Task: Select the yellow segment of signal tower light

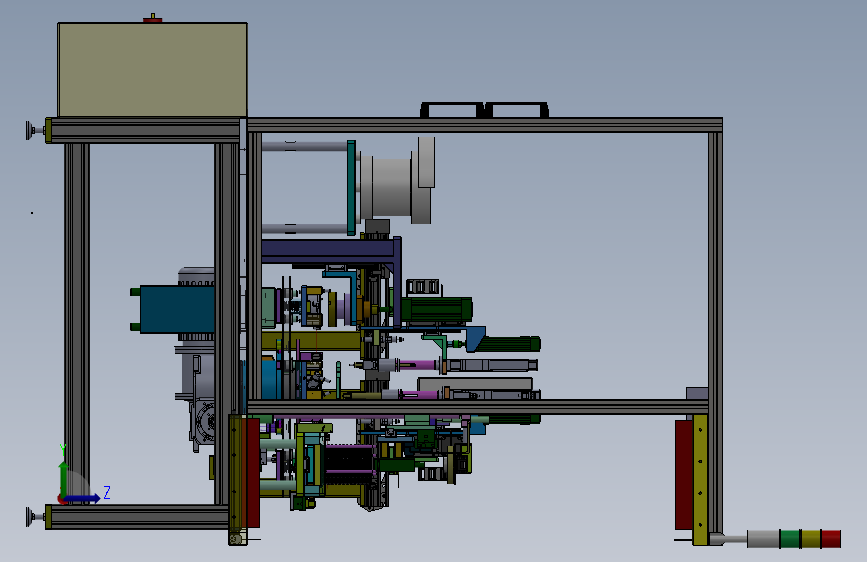Action: point(811,539)
